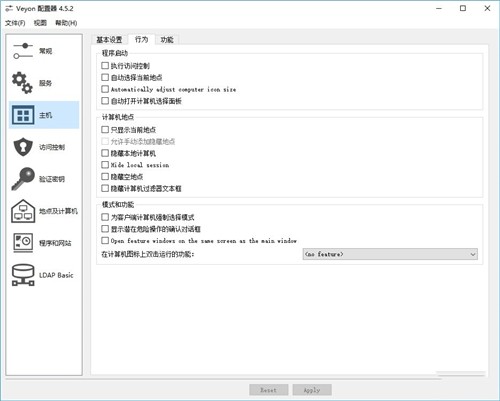Screen dimensions: 500x401
Task: Check Hide local session option
Action: (105, 165)
